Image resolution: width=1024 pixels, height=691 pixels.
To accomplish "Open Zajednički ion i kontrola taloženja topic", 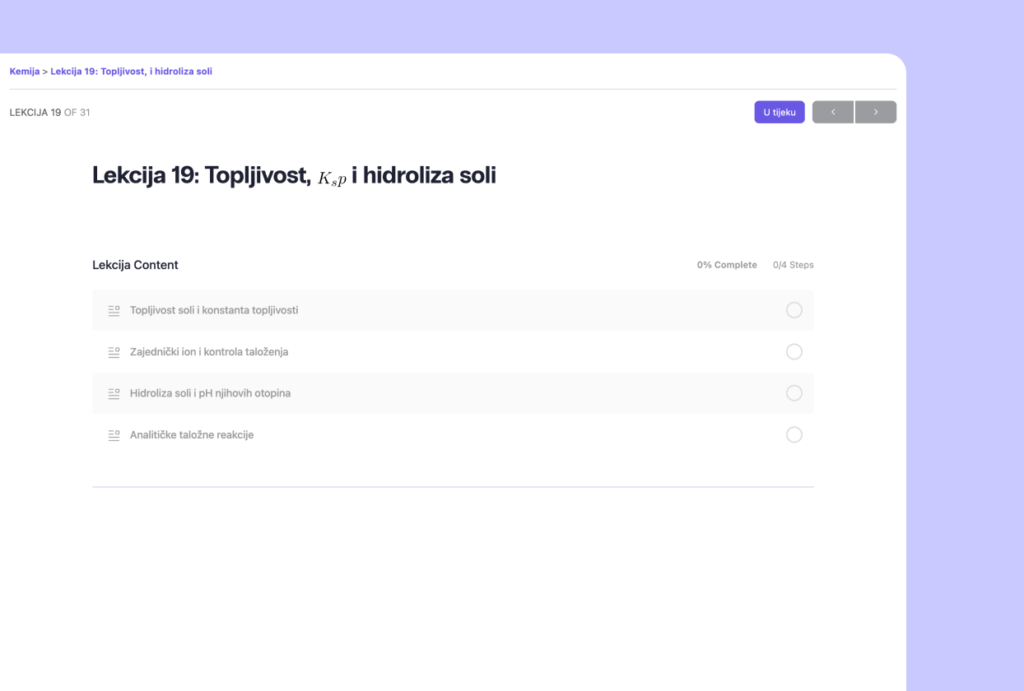I will (209, 352).
